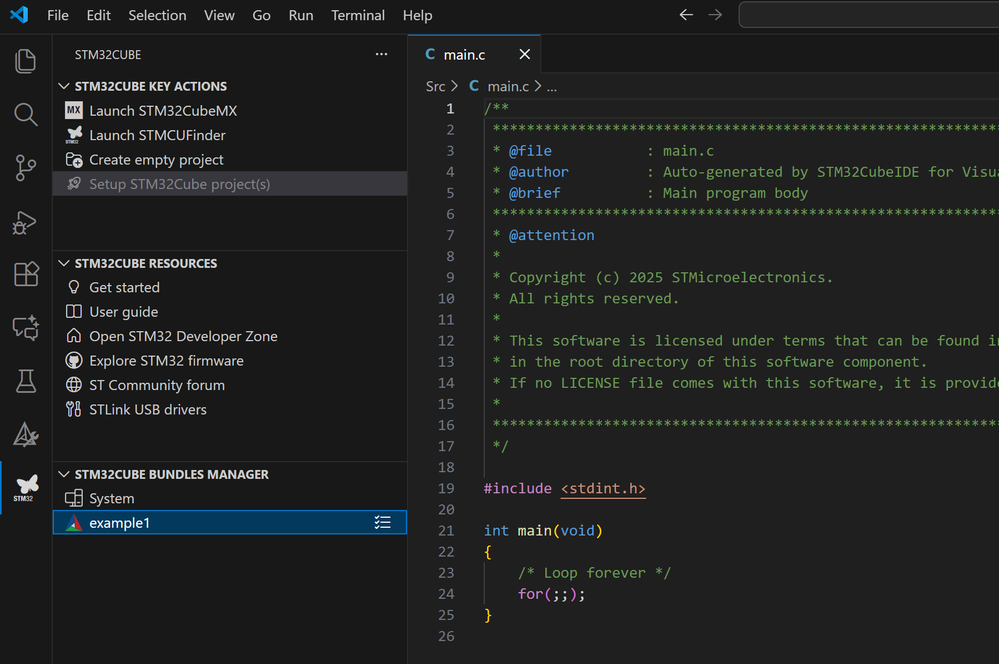Open the Explorer view in activity bar
This screenshot has width=999, height=664.
26,62
